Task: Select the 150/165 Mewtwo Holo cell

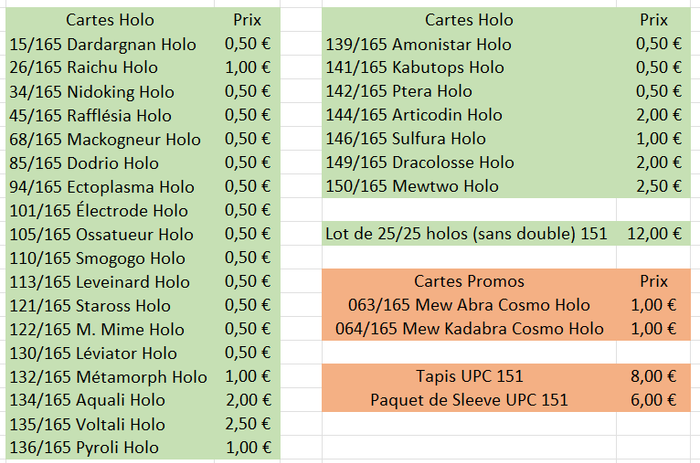Action: click(413, 186)
